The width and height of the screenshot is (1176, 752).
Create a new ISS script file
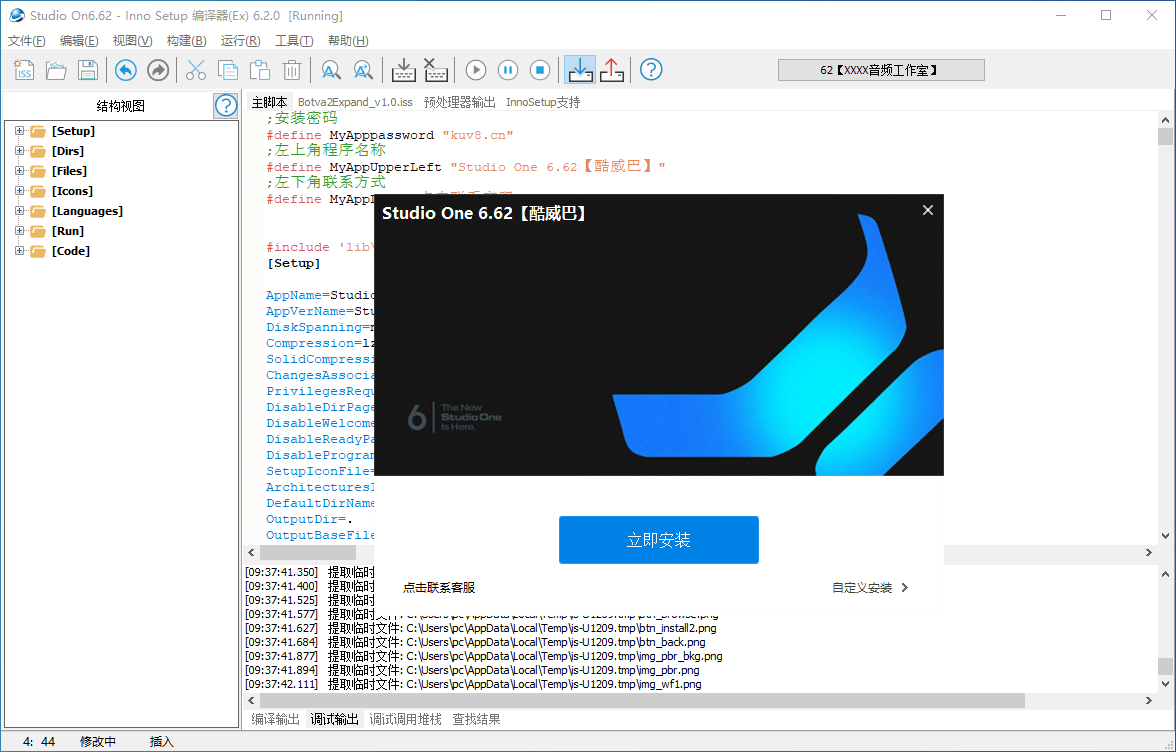[24, 70]
